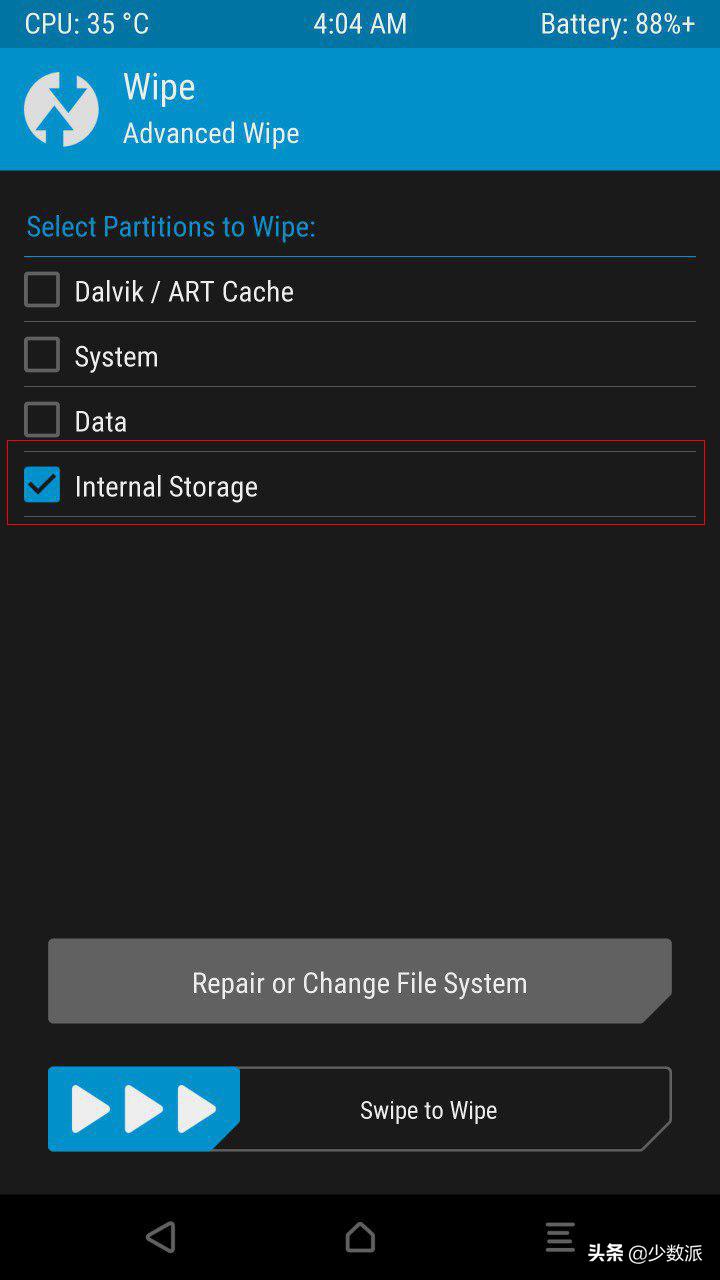Click the TWRP logo icon
720x1280 pixels.
click(x=61, y=109)
